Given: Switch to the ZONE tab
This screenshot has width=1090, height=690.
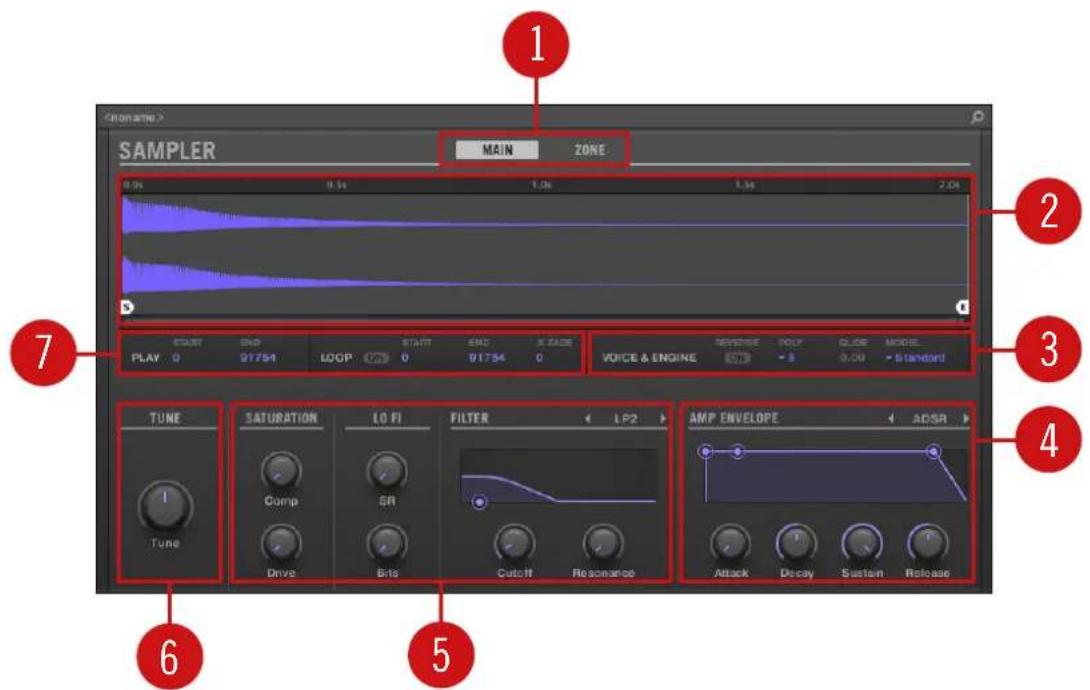Looking at the screenshot, I should (x=589, y=150).
